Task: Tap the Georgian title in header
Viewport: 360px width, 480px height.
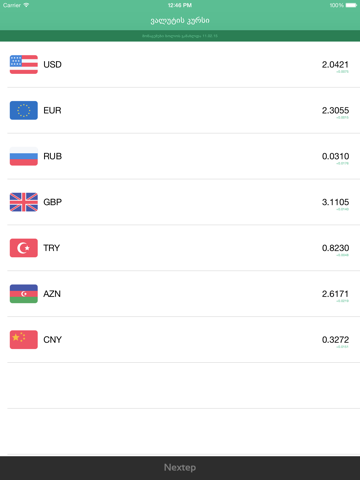Action: pos(180,21)
